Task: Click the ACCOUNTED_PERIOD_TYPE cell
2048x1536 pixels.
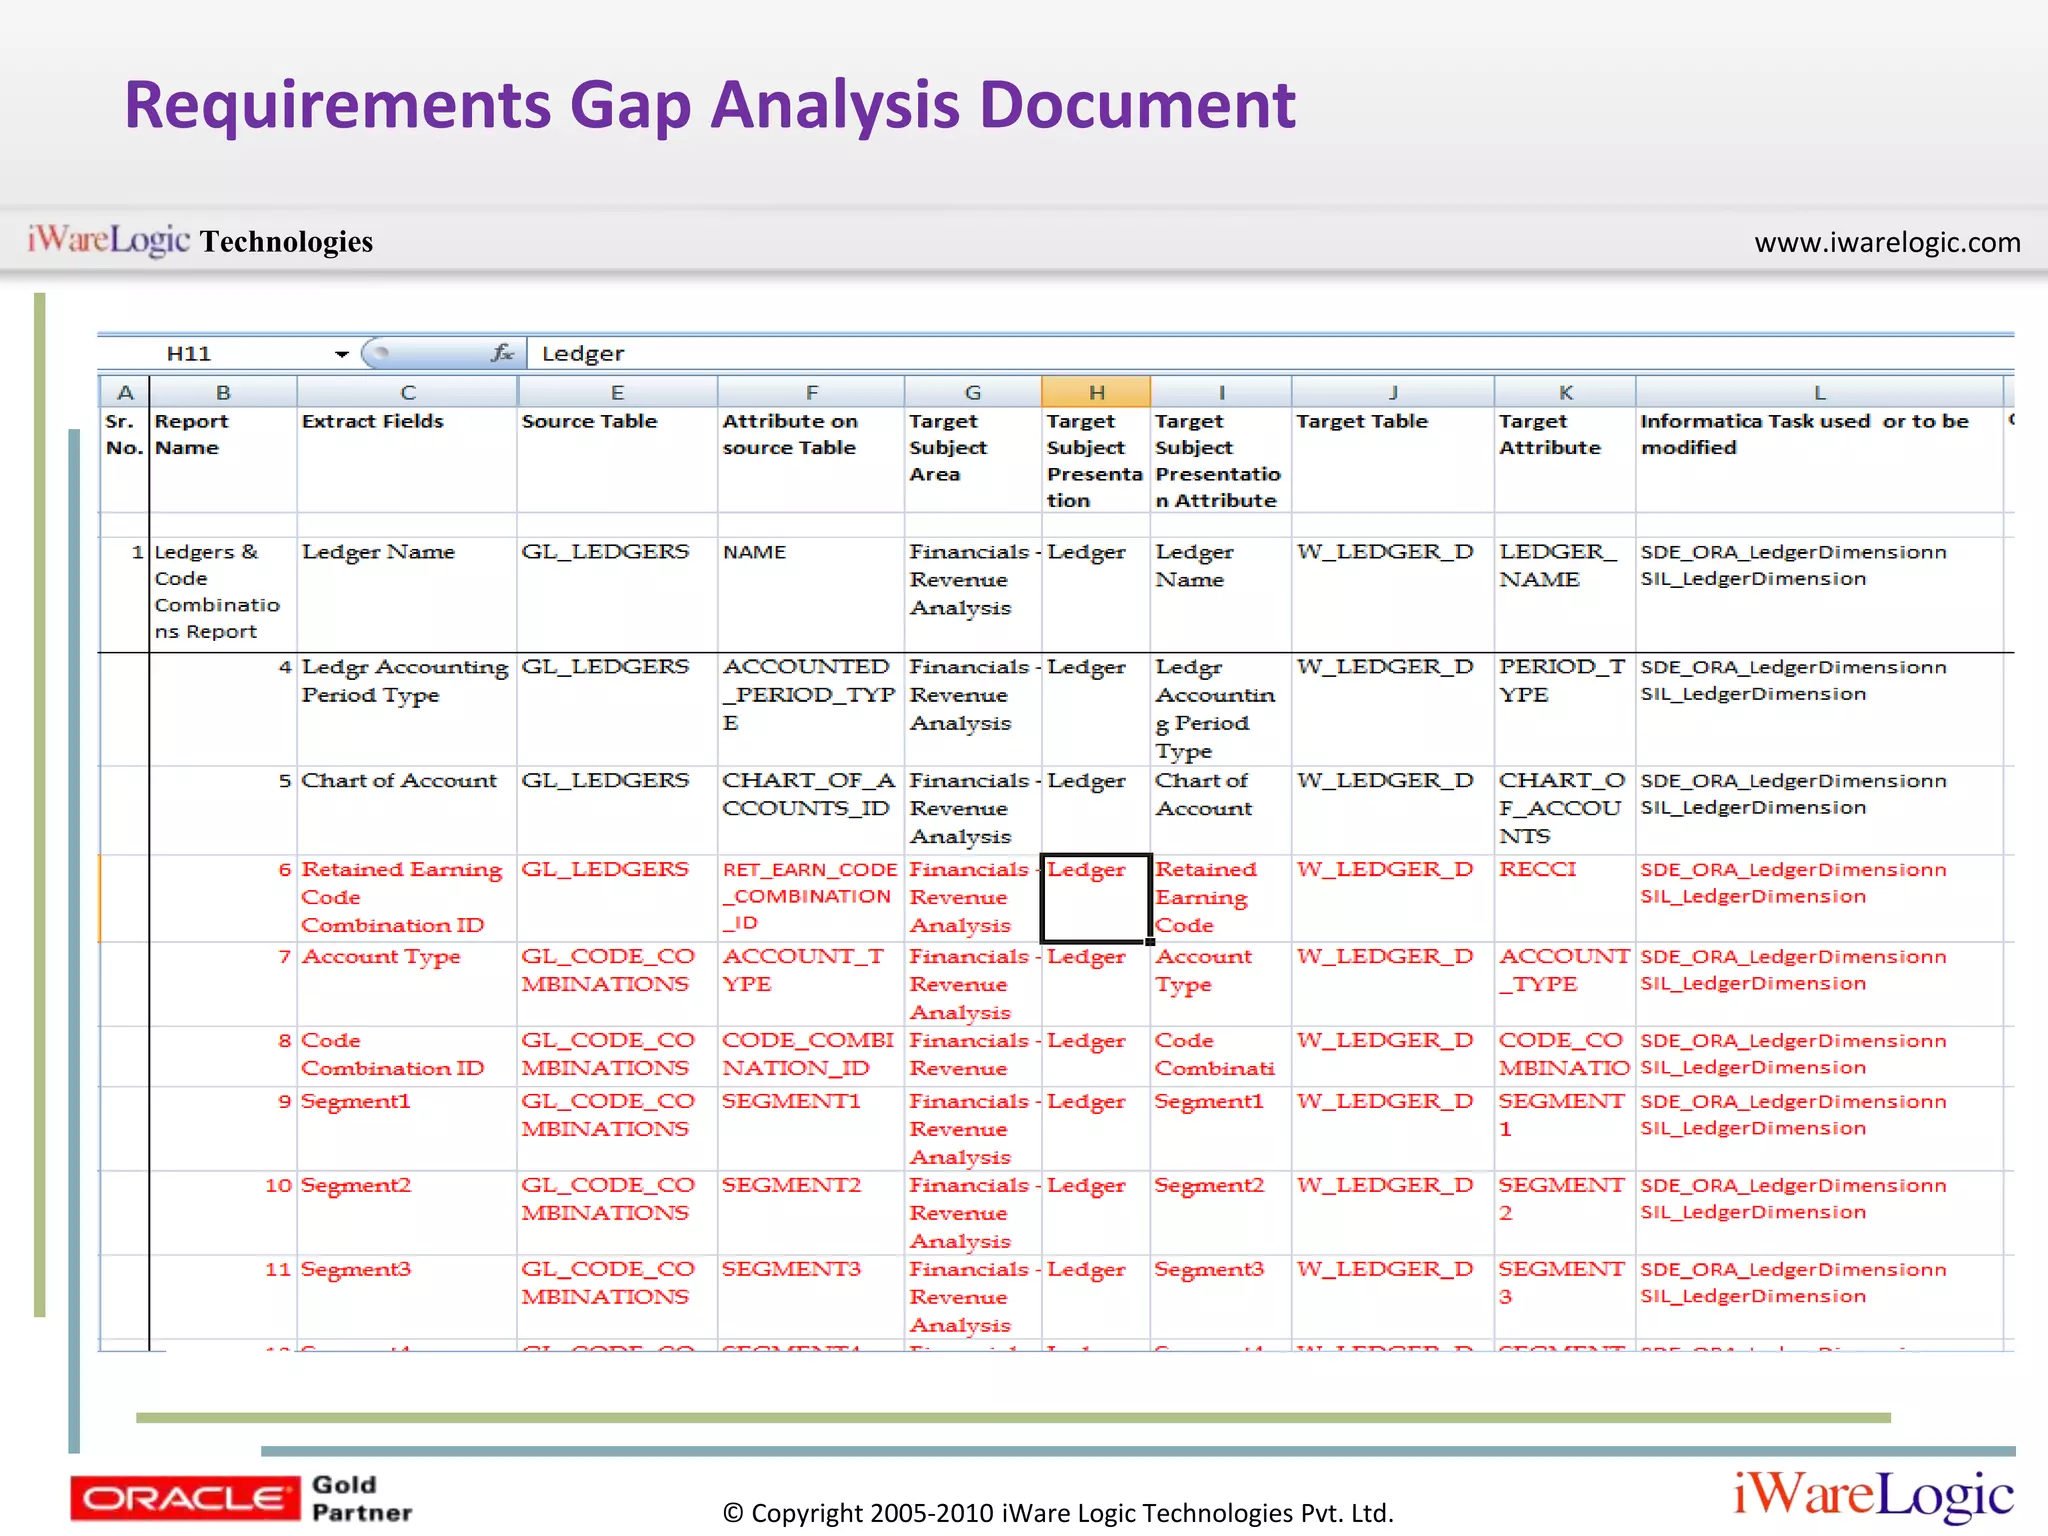Action: pyautogui.click(x=811, y=709)
